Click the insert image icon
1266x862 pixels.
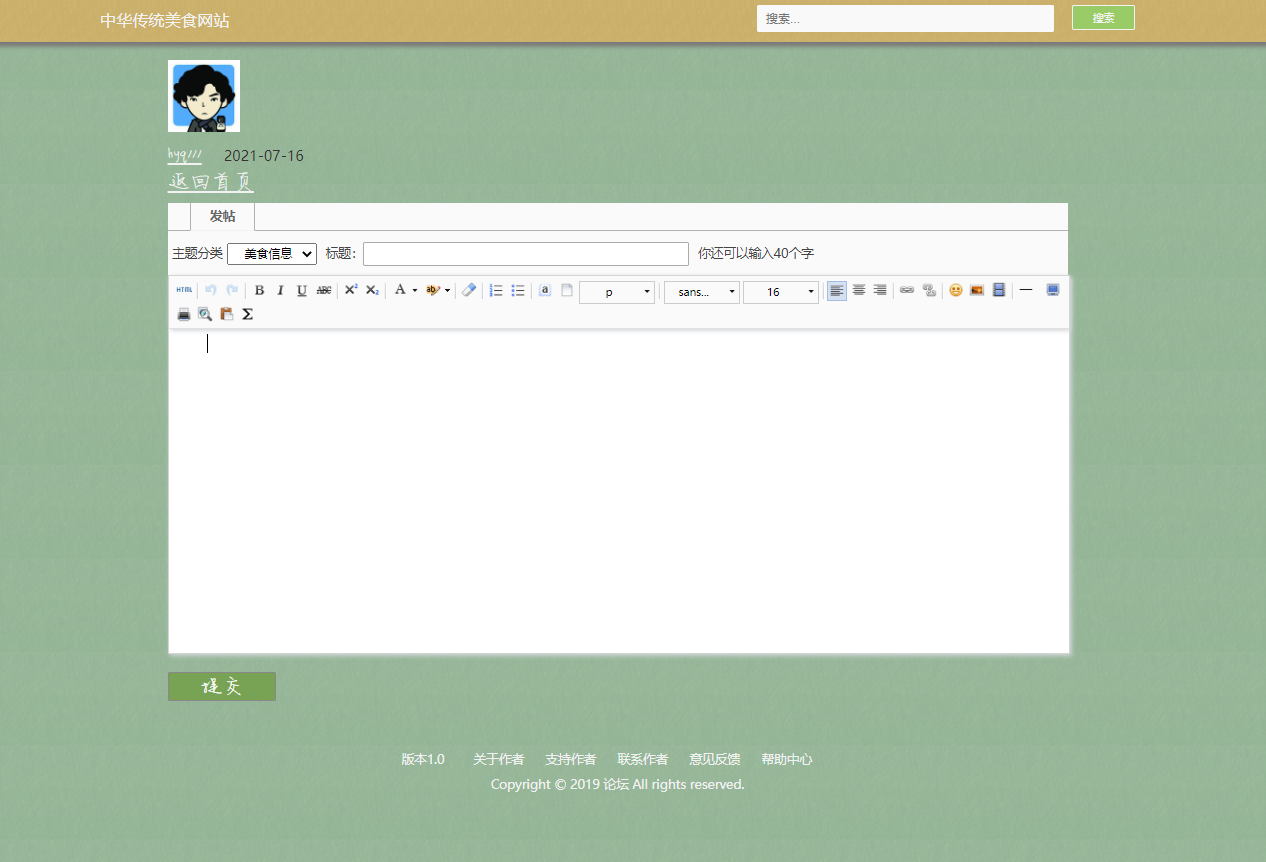pos(977,290)
